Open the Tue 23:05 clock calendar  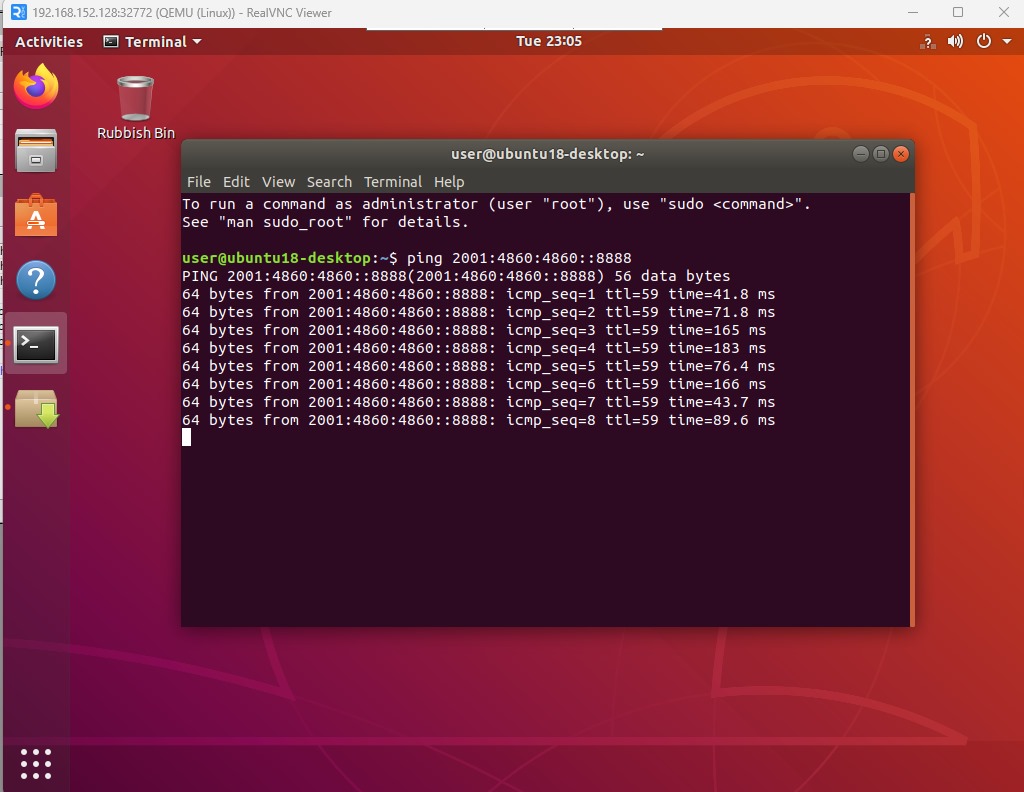click(x=548, y=42)
